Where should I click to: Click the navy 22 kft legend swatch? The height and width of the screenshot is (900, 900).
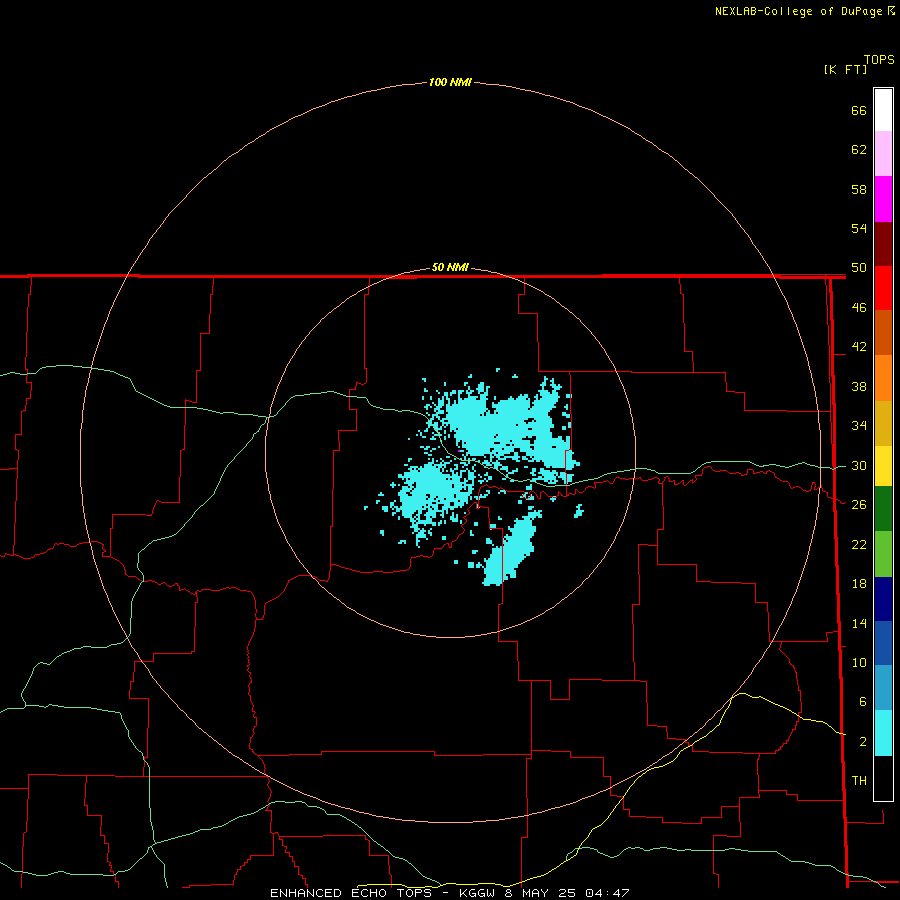883,599
